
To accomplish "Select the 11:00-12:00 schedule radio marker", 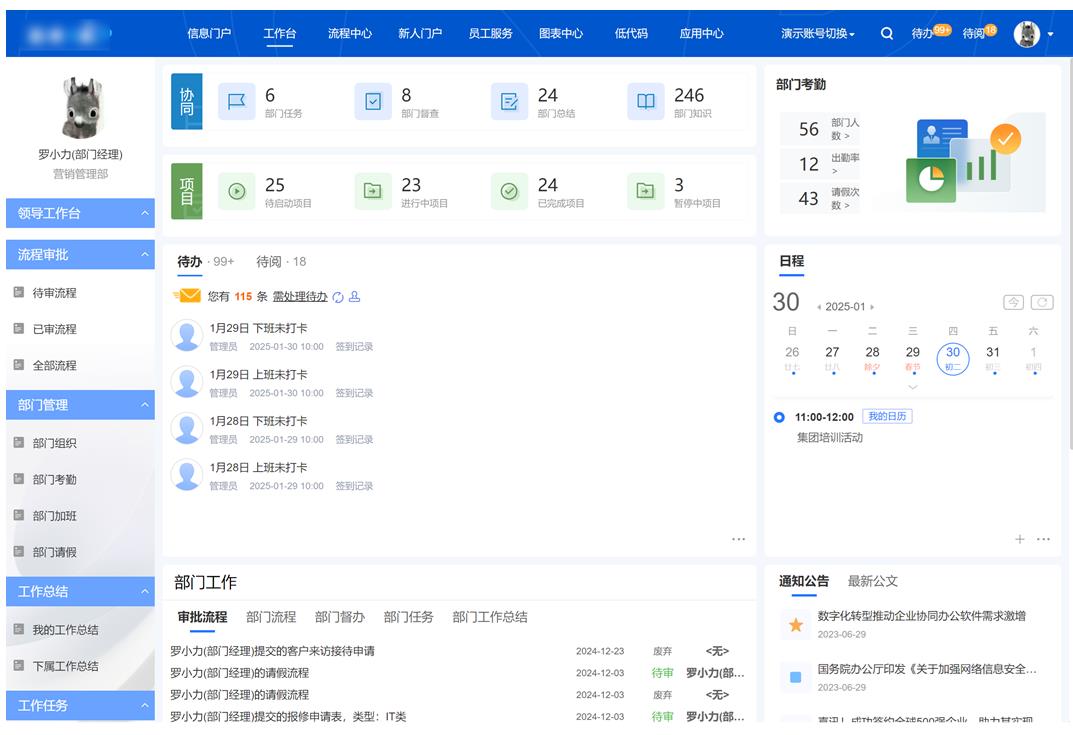I will [779, 417].
